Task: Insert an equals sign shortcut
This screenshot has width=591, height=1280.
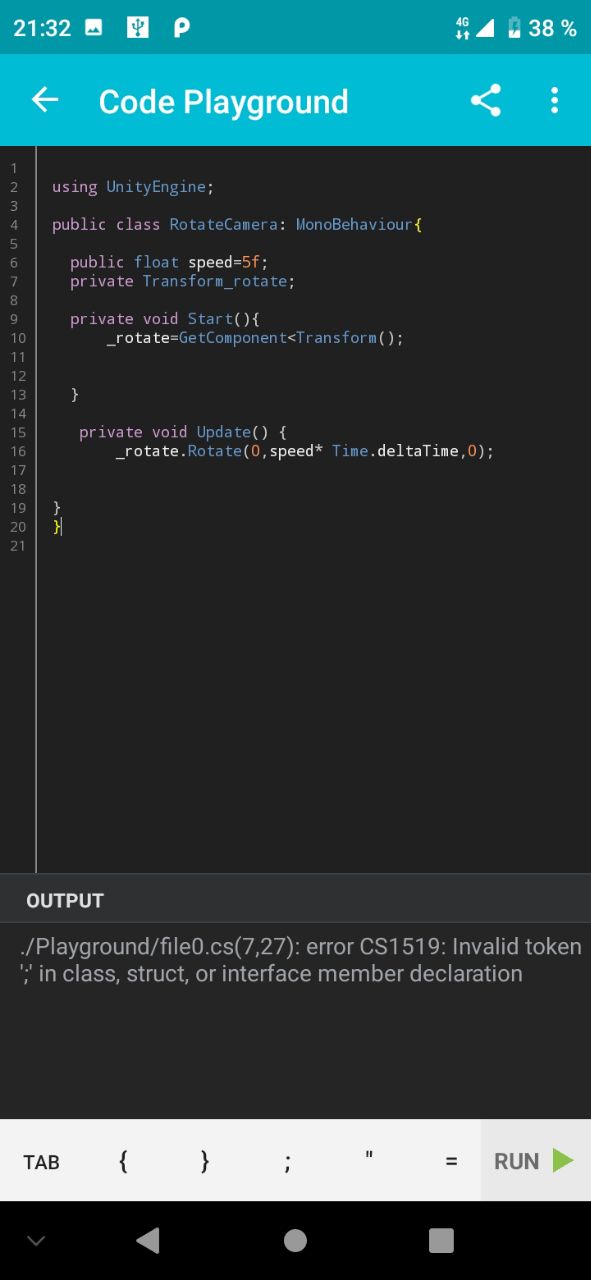Action: point(451,1162)
